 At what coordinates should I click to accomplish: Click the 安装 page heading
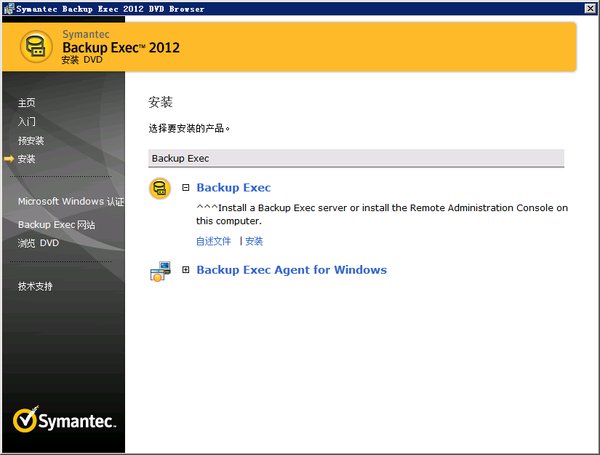click(x=160, y=102)
